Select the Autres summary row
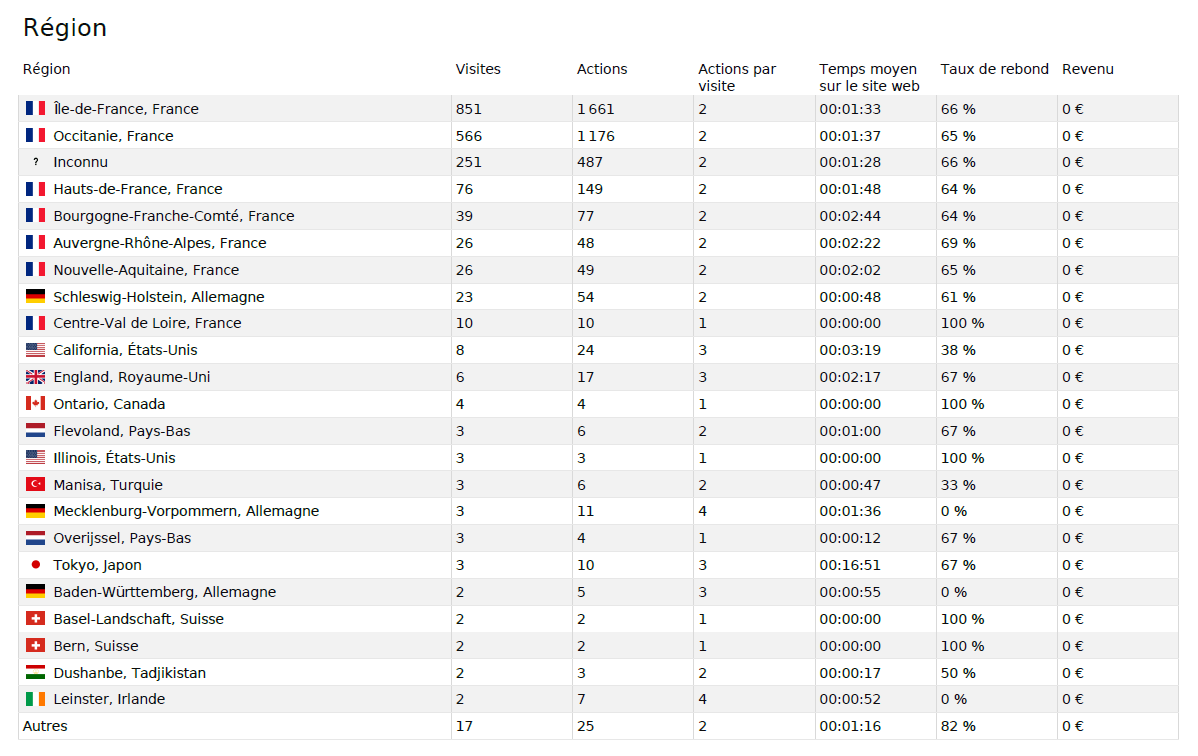 click(45, 726)
